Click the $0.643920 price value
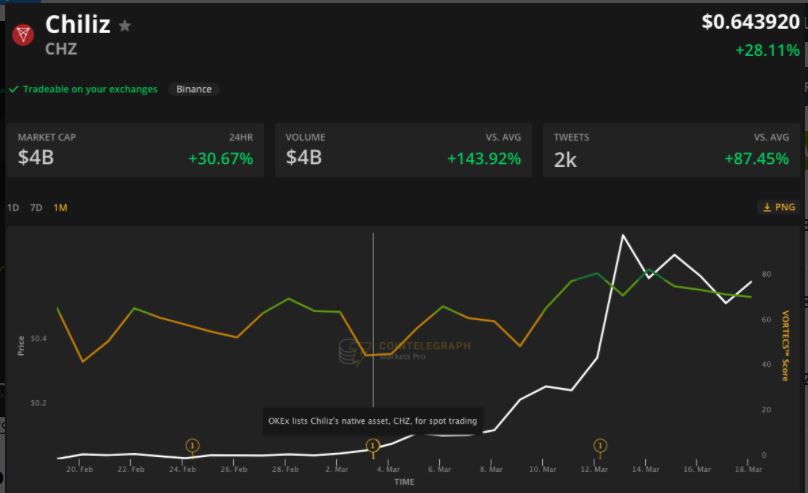The width and height of the screenshot is (808, 493). tap(750, 22)
